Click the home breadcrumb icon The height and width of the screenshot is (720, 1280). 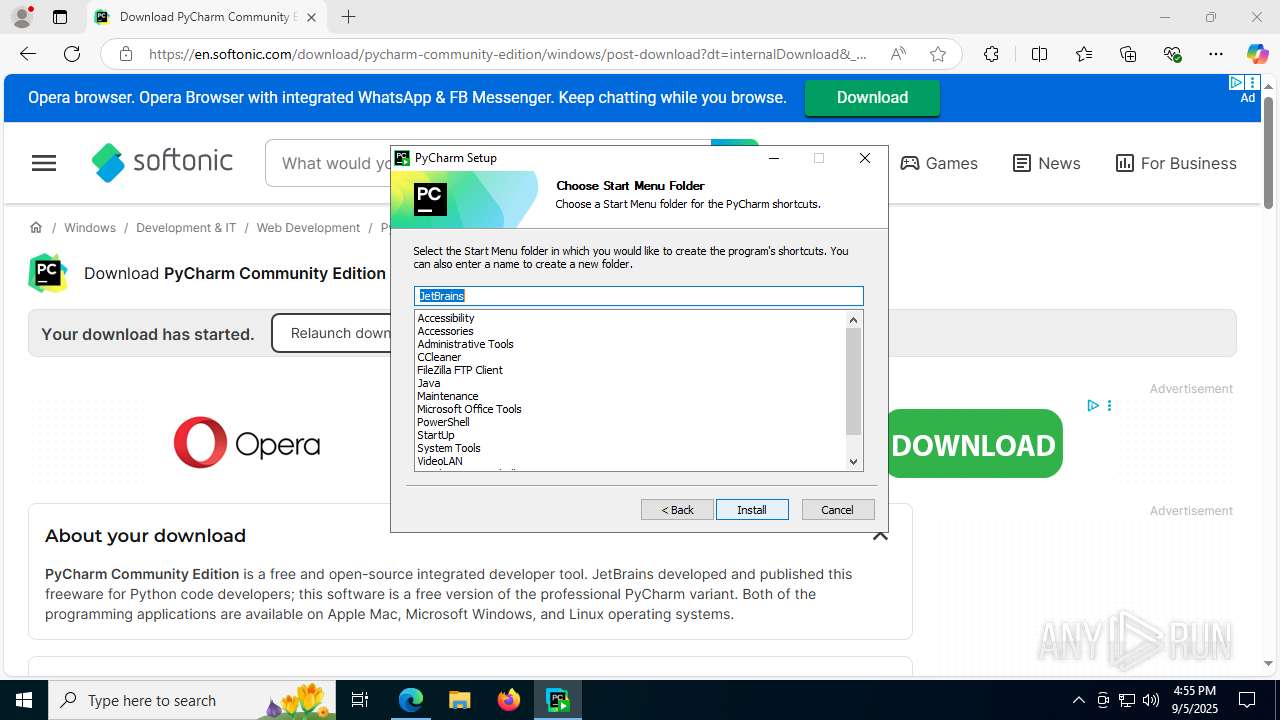click(36, 227)
